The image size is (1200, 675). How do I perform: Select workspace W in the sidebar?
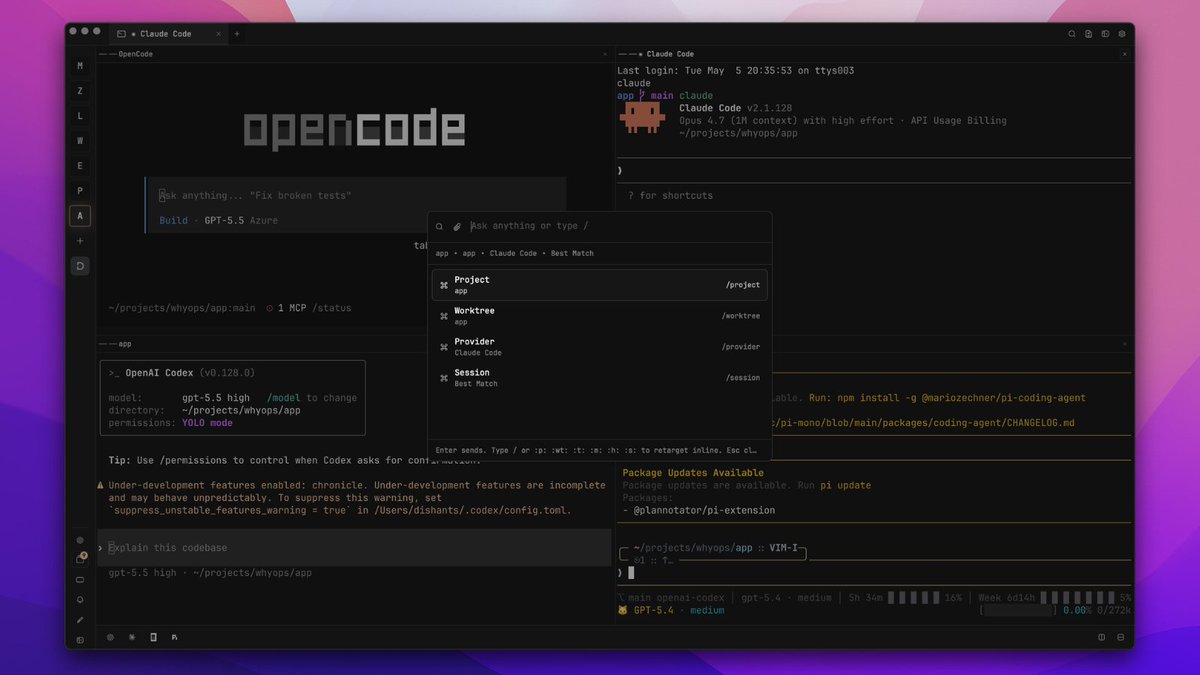click(x=80, y=141)
